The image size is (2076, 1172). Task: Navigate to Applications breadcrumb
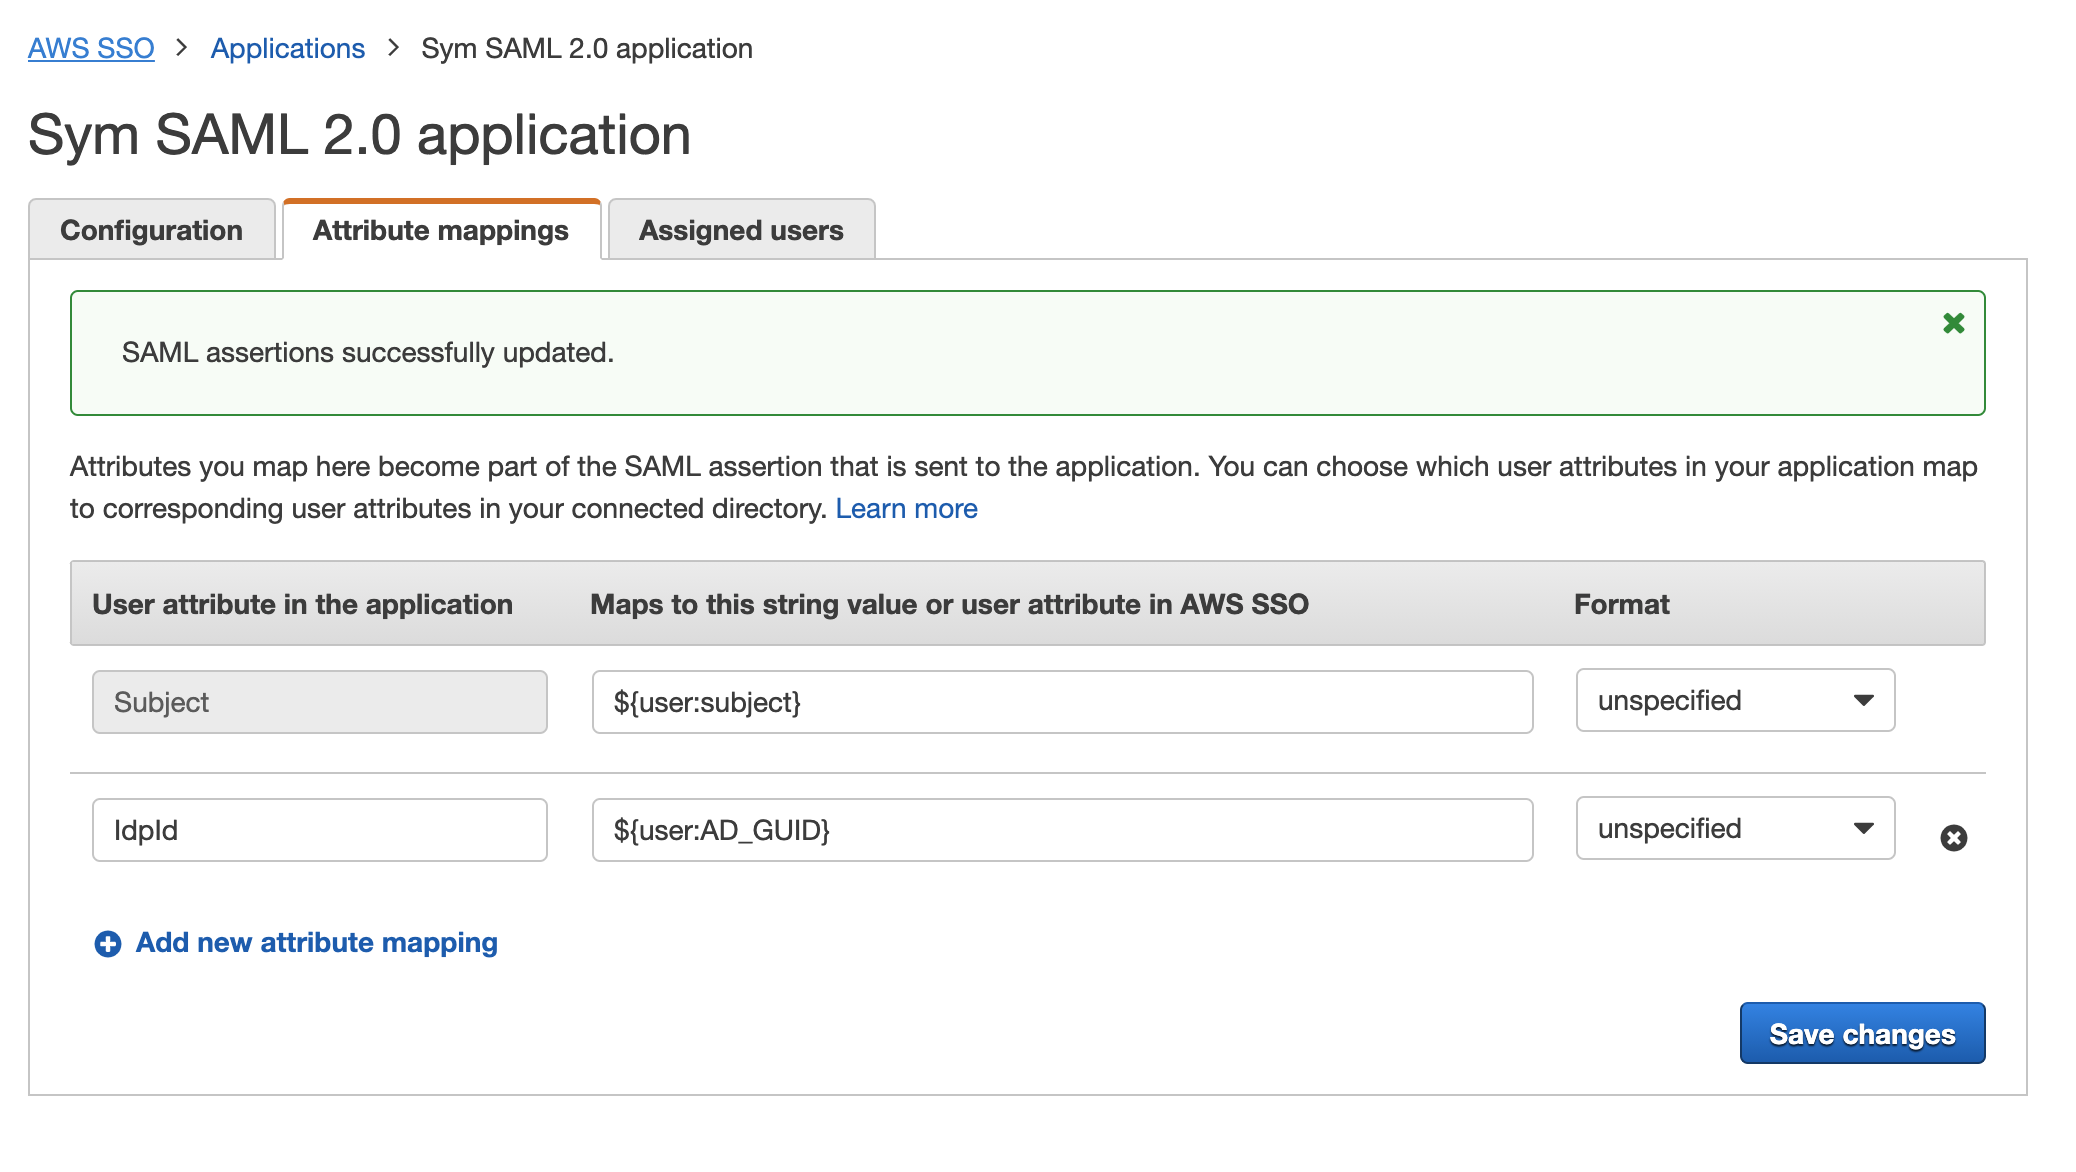coord(288,48)
